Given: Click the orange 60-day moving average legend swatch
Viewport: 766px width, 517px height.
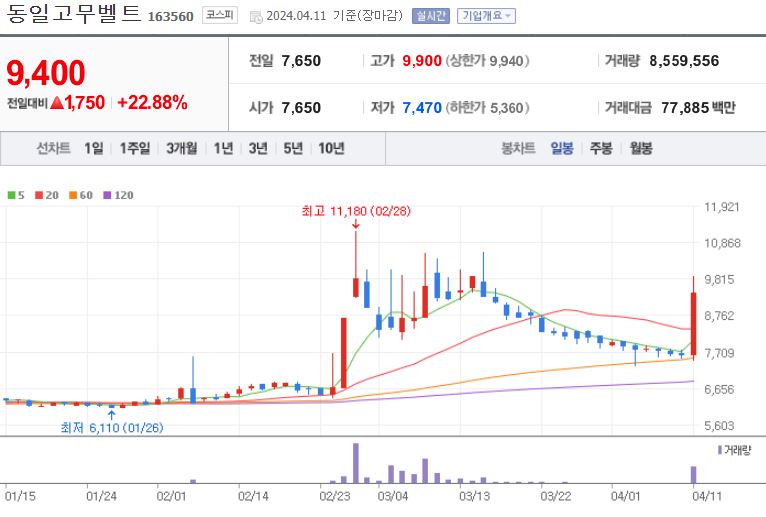Looking at the screenshot, I should 73,195.
